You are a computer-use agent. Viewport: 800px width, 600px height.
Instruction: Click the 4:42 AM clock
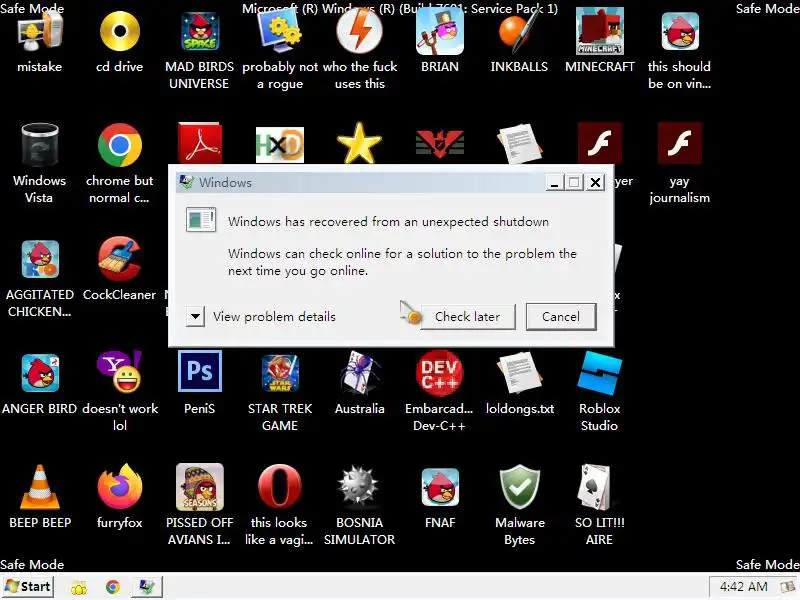point(744,587)
